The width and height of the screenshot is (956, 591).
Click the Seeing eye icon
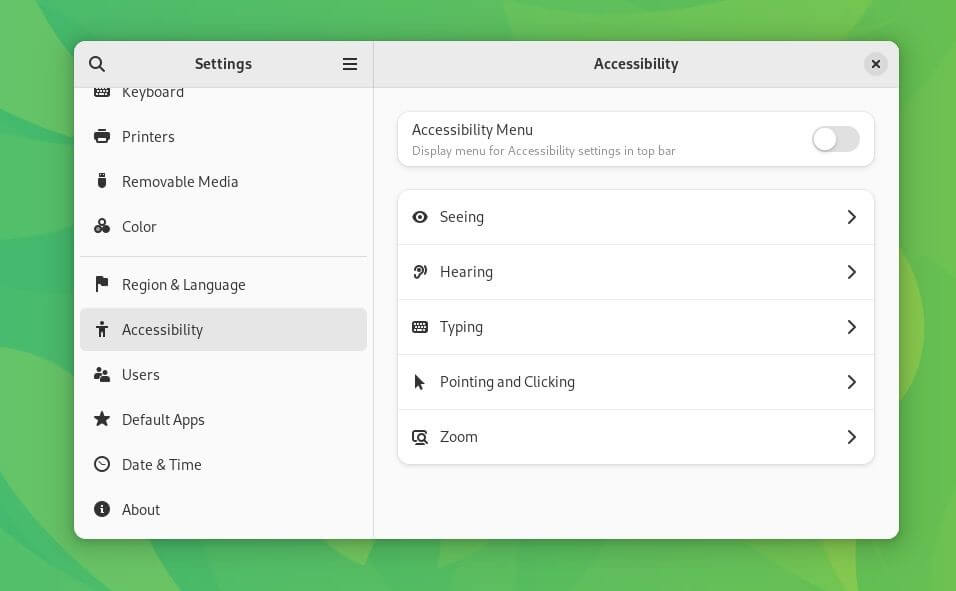[420, 216]
